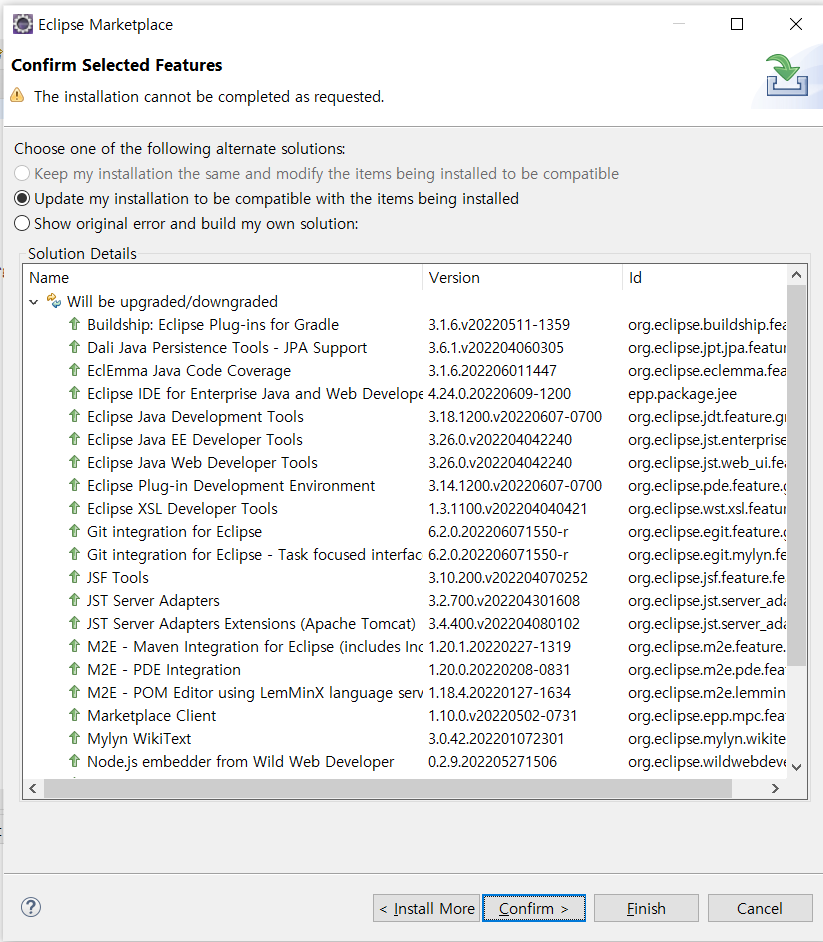
Task: Click version 3.2.700.v202204301608
Action: pos(503,601)
